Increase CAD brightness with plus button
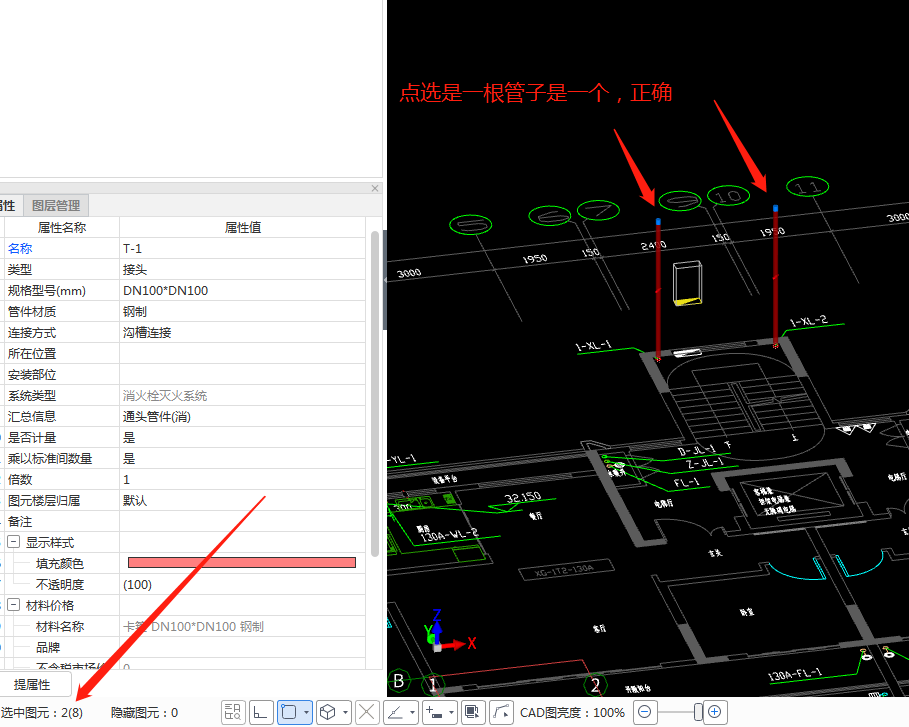 point(715,711)
